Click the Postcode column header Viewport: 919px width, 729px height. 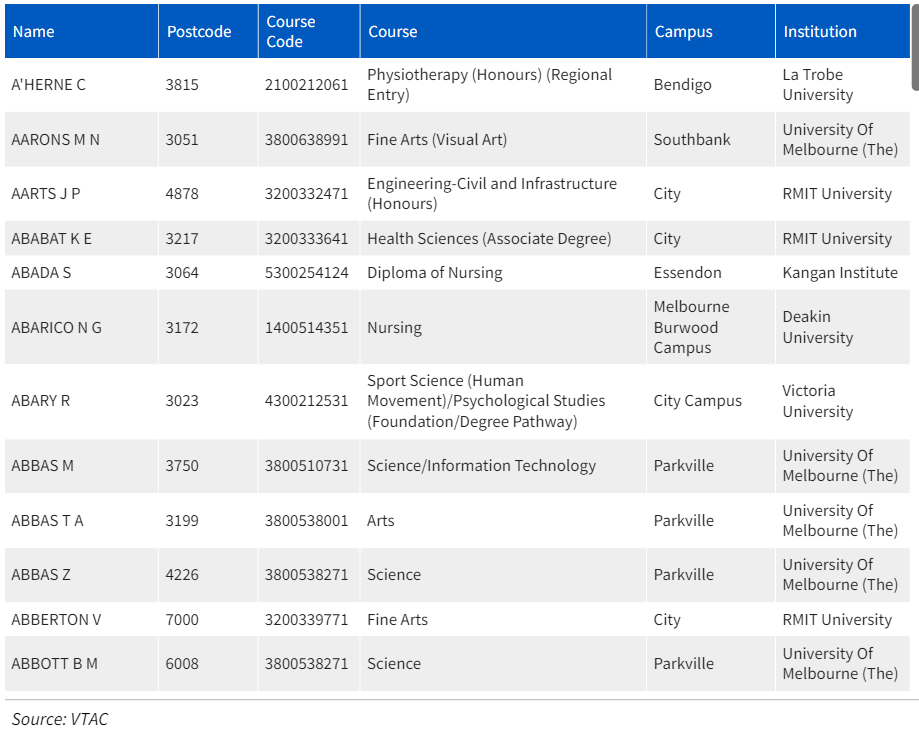pyautogui.click(x=198, y=32)
